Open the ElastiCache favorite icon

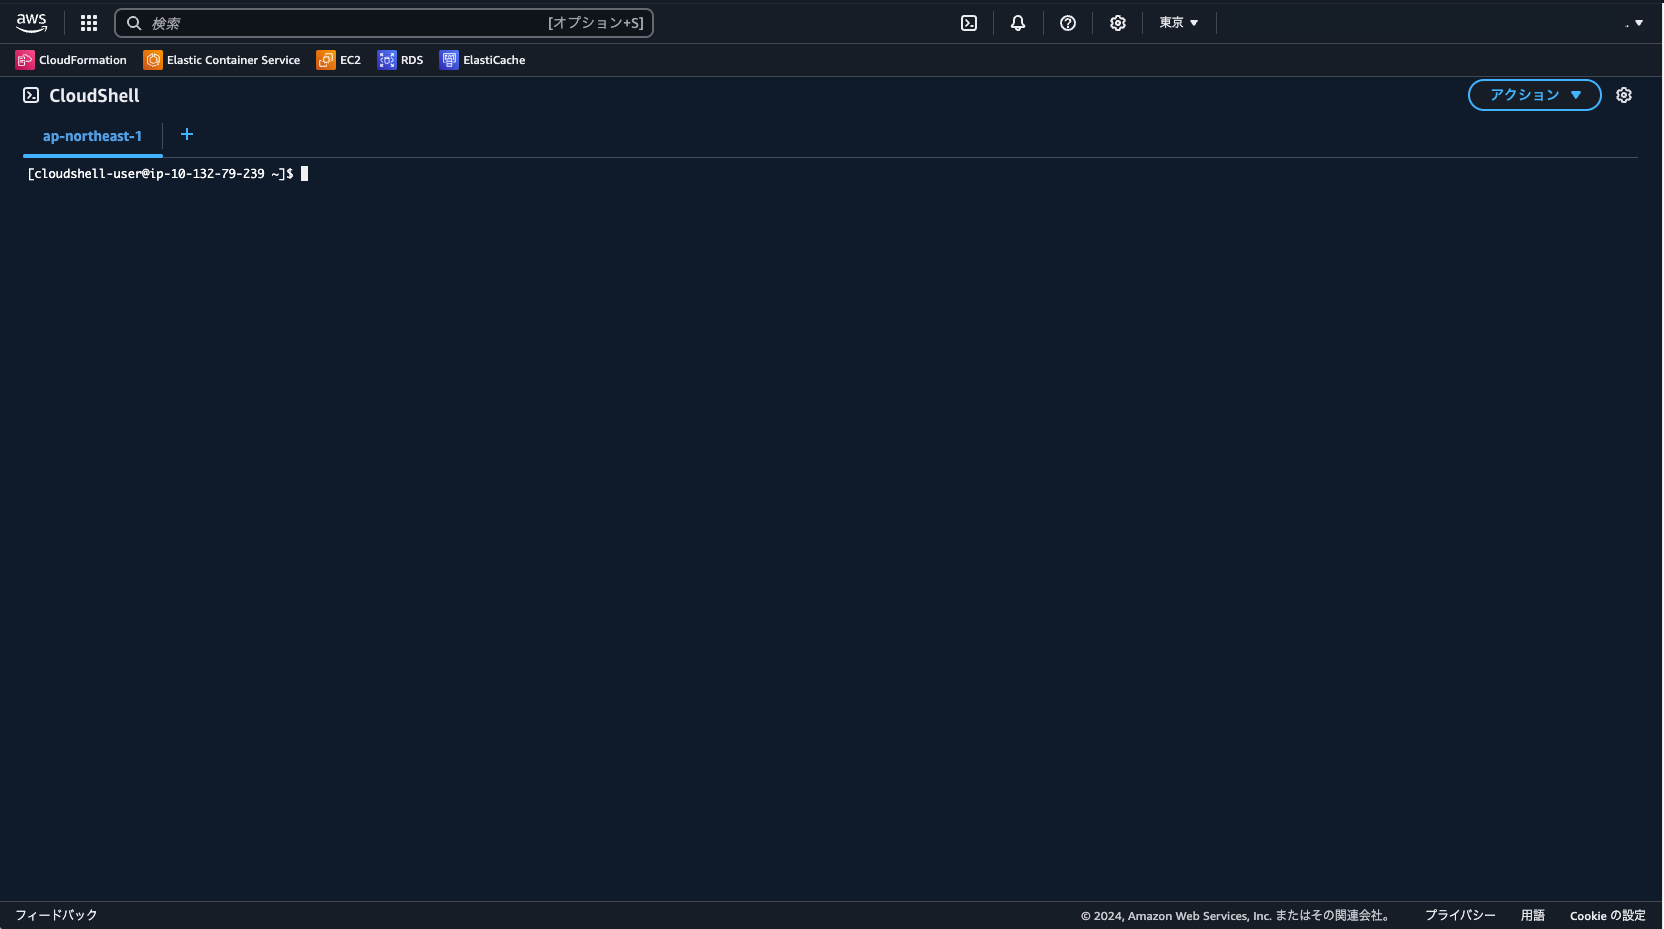pyautogui.click(x=449, y=60)
